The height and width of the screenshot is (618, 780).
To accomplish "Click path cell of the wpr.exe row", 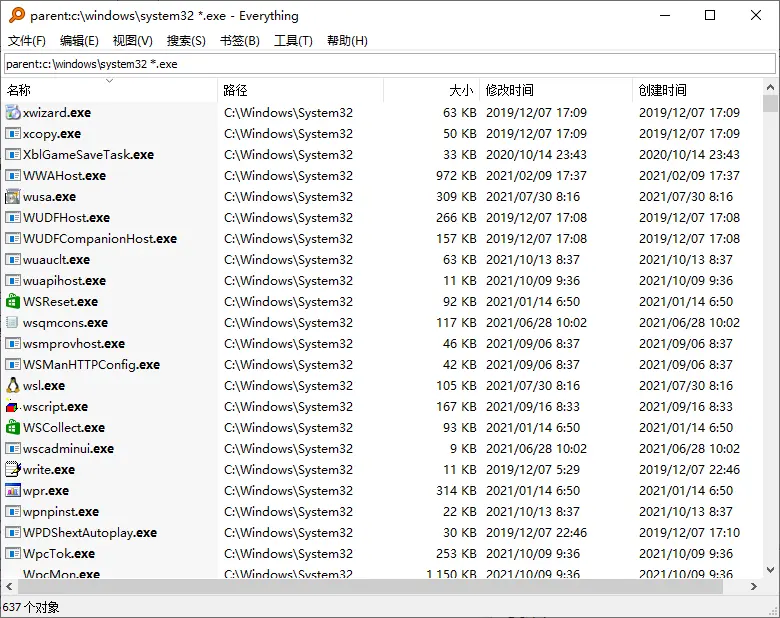I will pyautogui.click(x=289, y=491).
